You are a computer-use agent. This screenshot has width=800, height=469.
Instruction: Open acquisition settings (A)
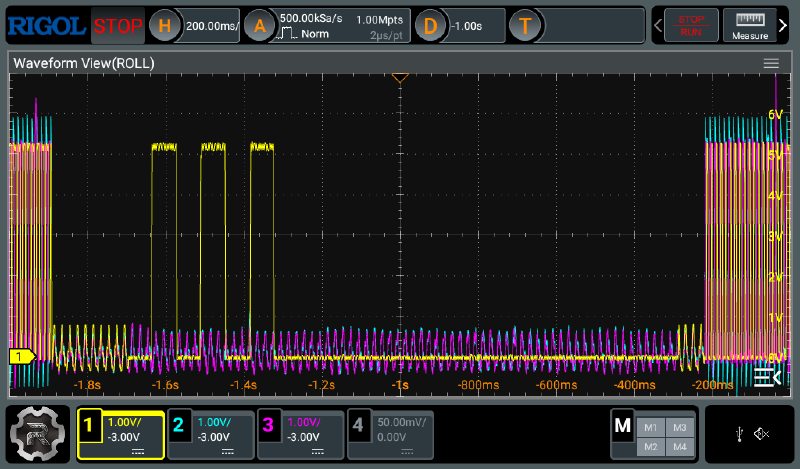point(261,26)
